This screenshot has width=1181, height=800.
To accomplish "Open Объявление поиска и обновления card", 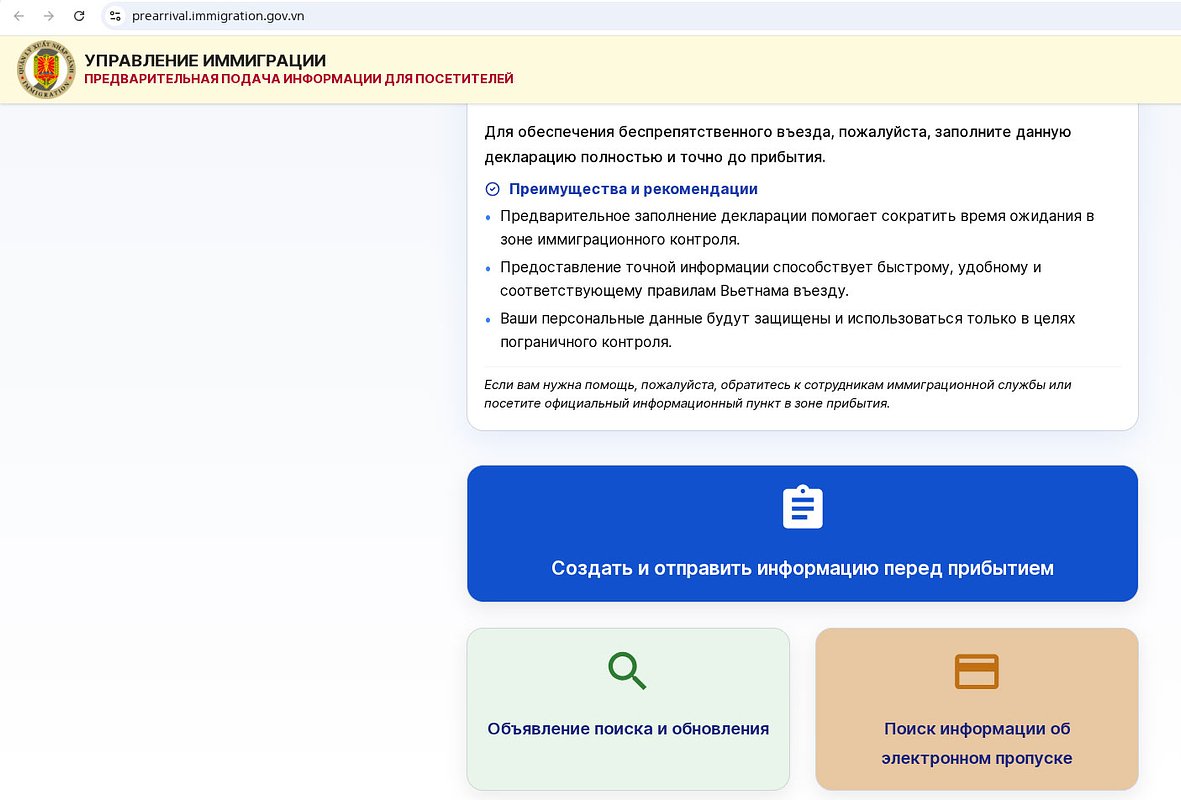I will 628,709.
